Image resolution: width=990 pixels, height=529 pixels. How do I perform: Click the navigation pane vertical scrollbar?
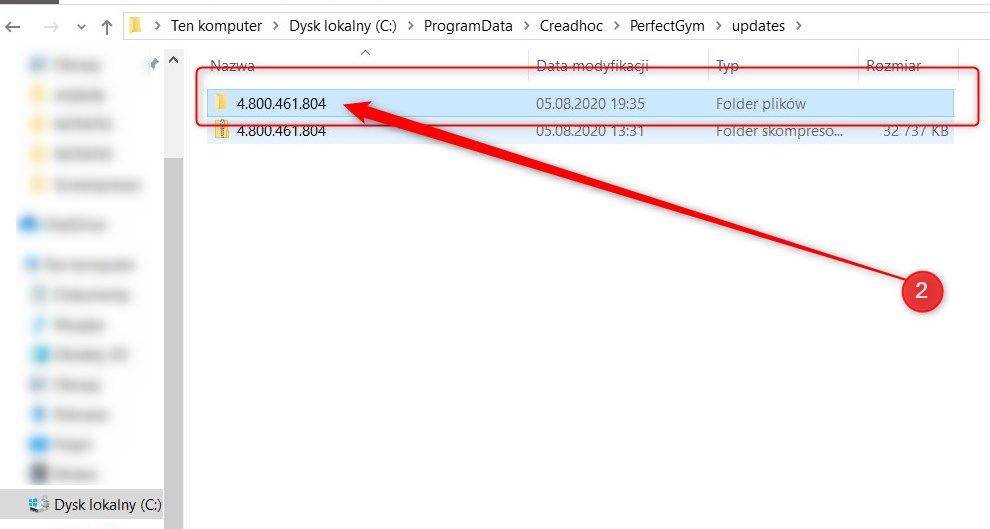point(174,300)
